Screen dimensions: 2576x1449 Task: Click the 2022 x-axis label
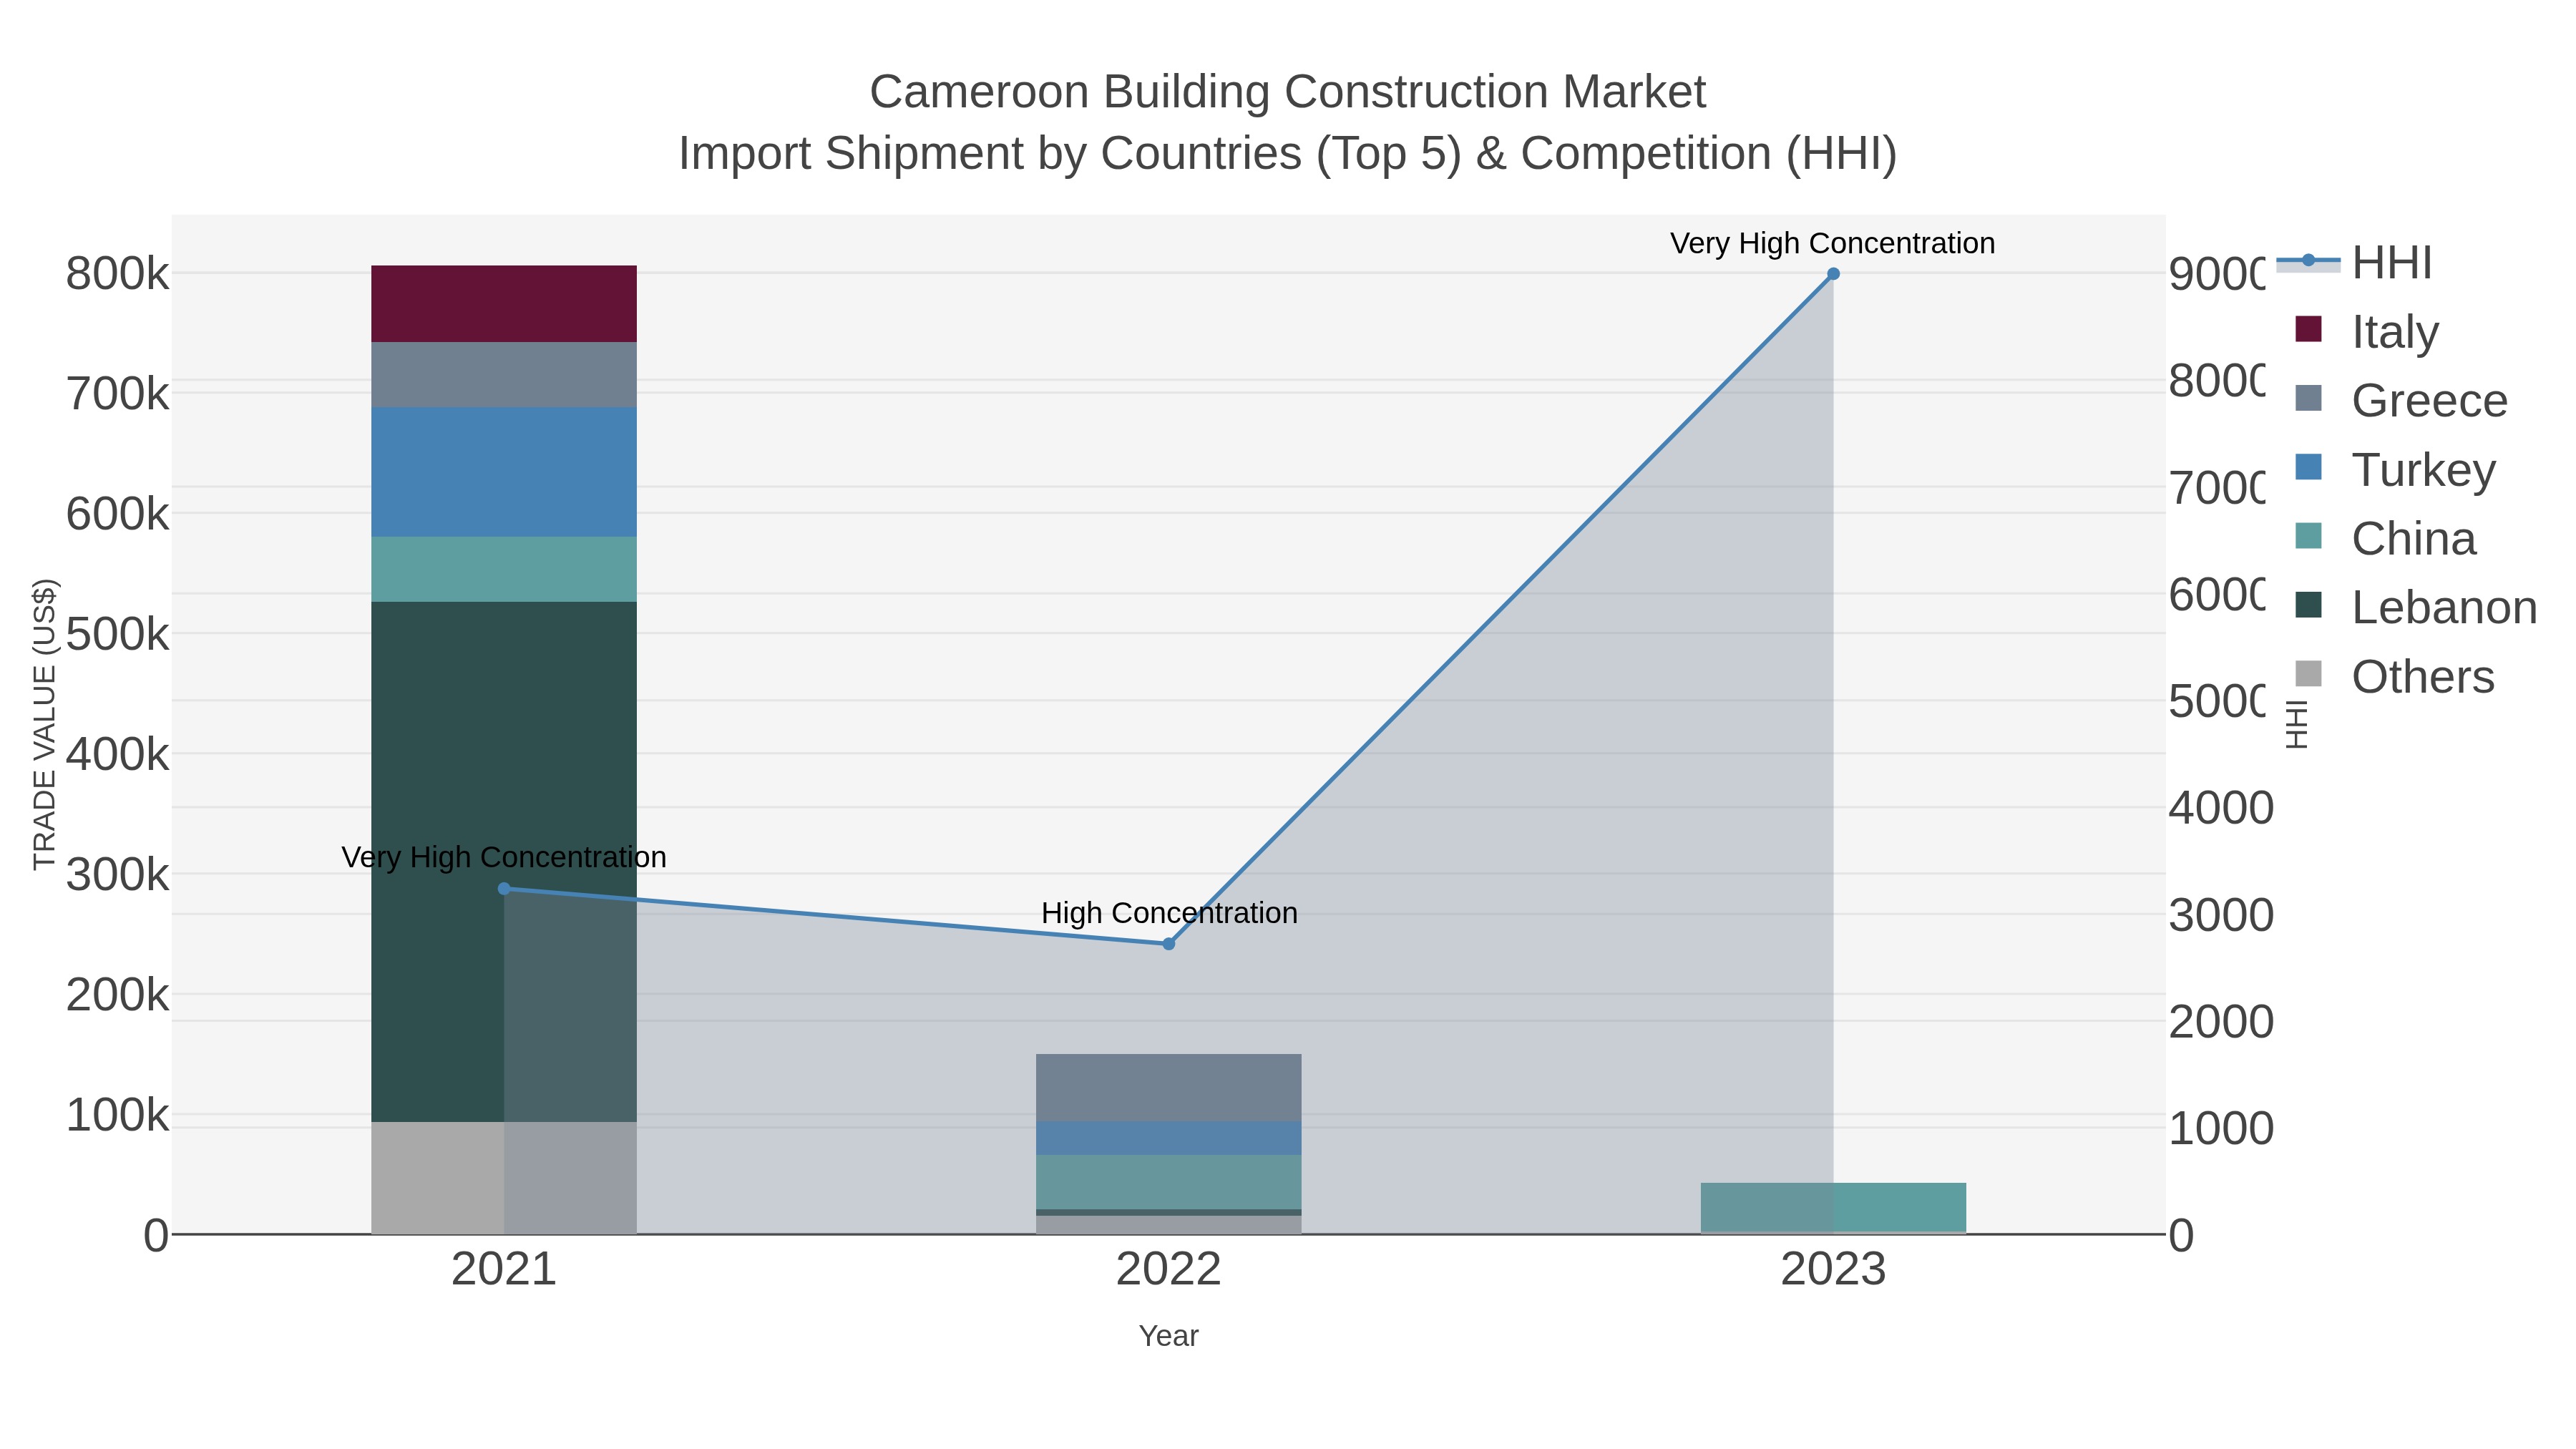pyautogui.click(x=1169, y=1270)
